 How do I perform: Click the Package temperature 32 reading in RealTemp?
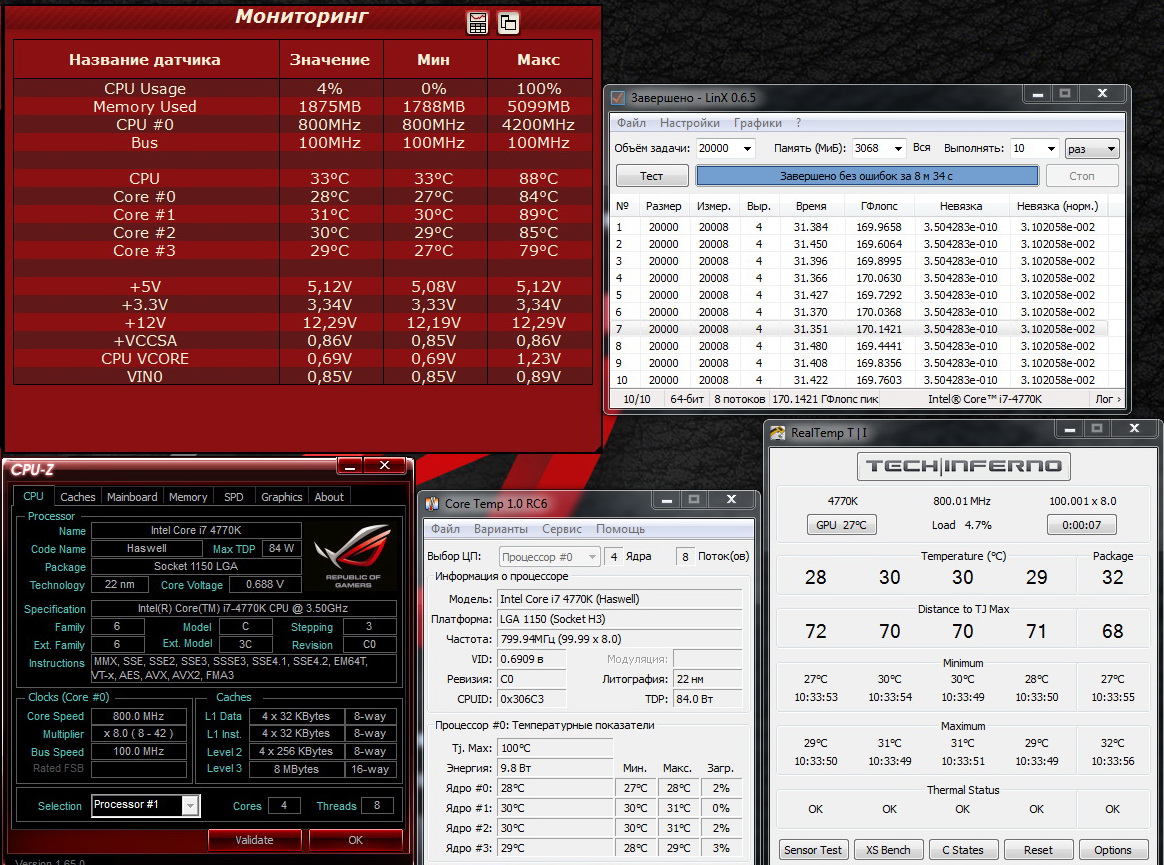[1112, 577]
